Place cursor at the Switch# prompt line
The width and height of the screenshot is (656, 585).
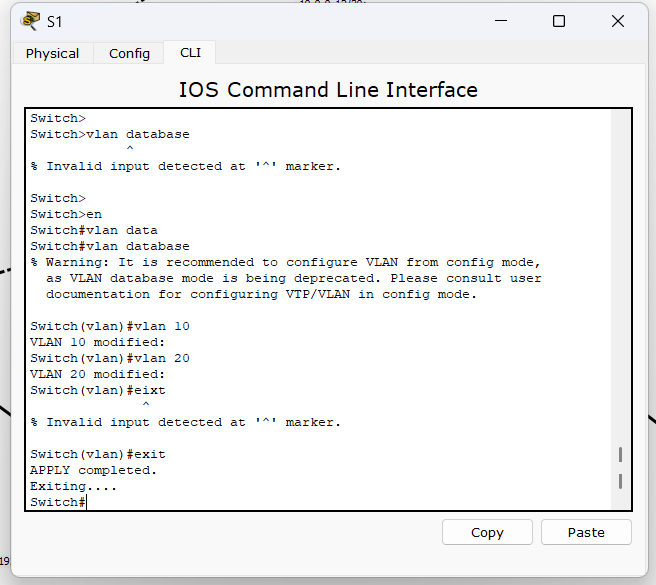58,502
